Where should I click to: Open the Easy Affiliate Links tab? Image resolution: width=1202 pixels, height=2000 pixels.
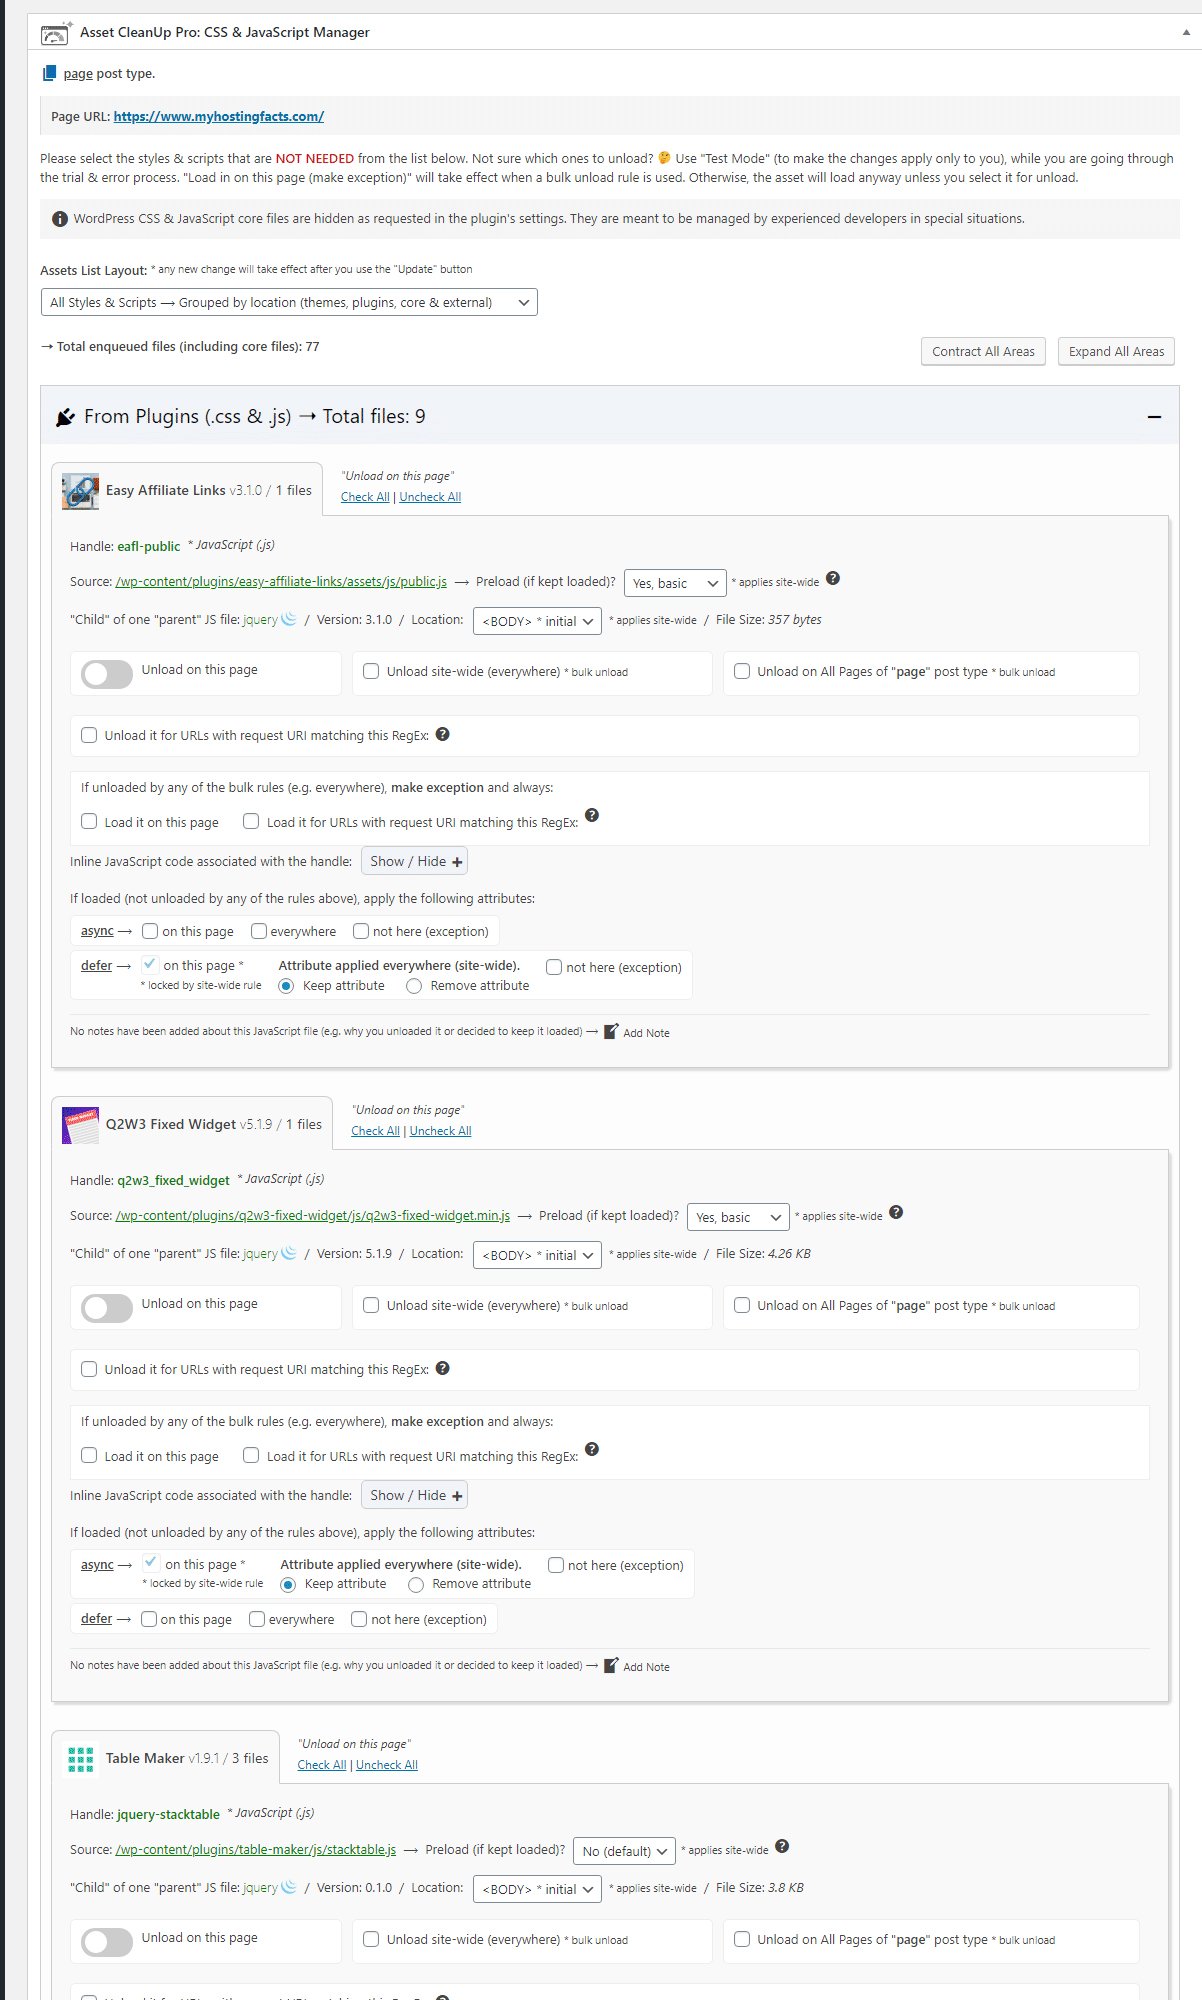pos(187,490)
